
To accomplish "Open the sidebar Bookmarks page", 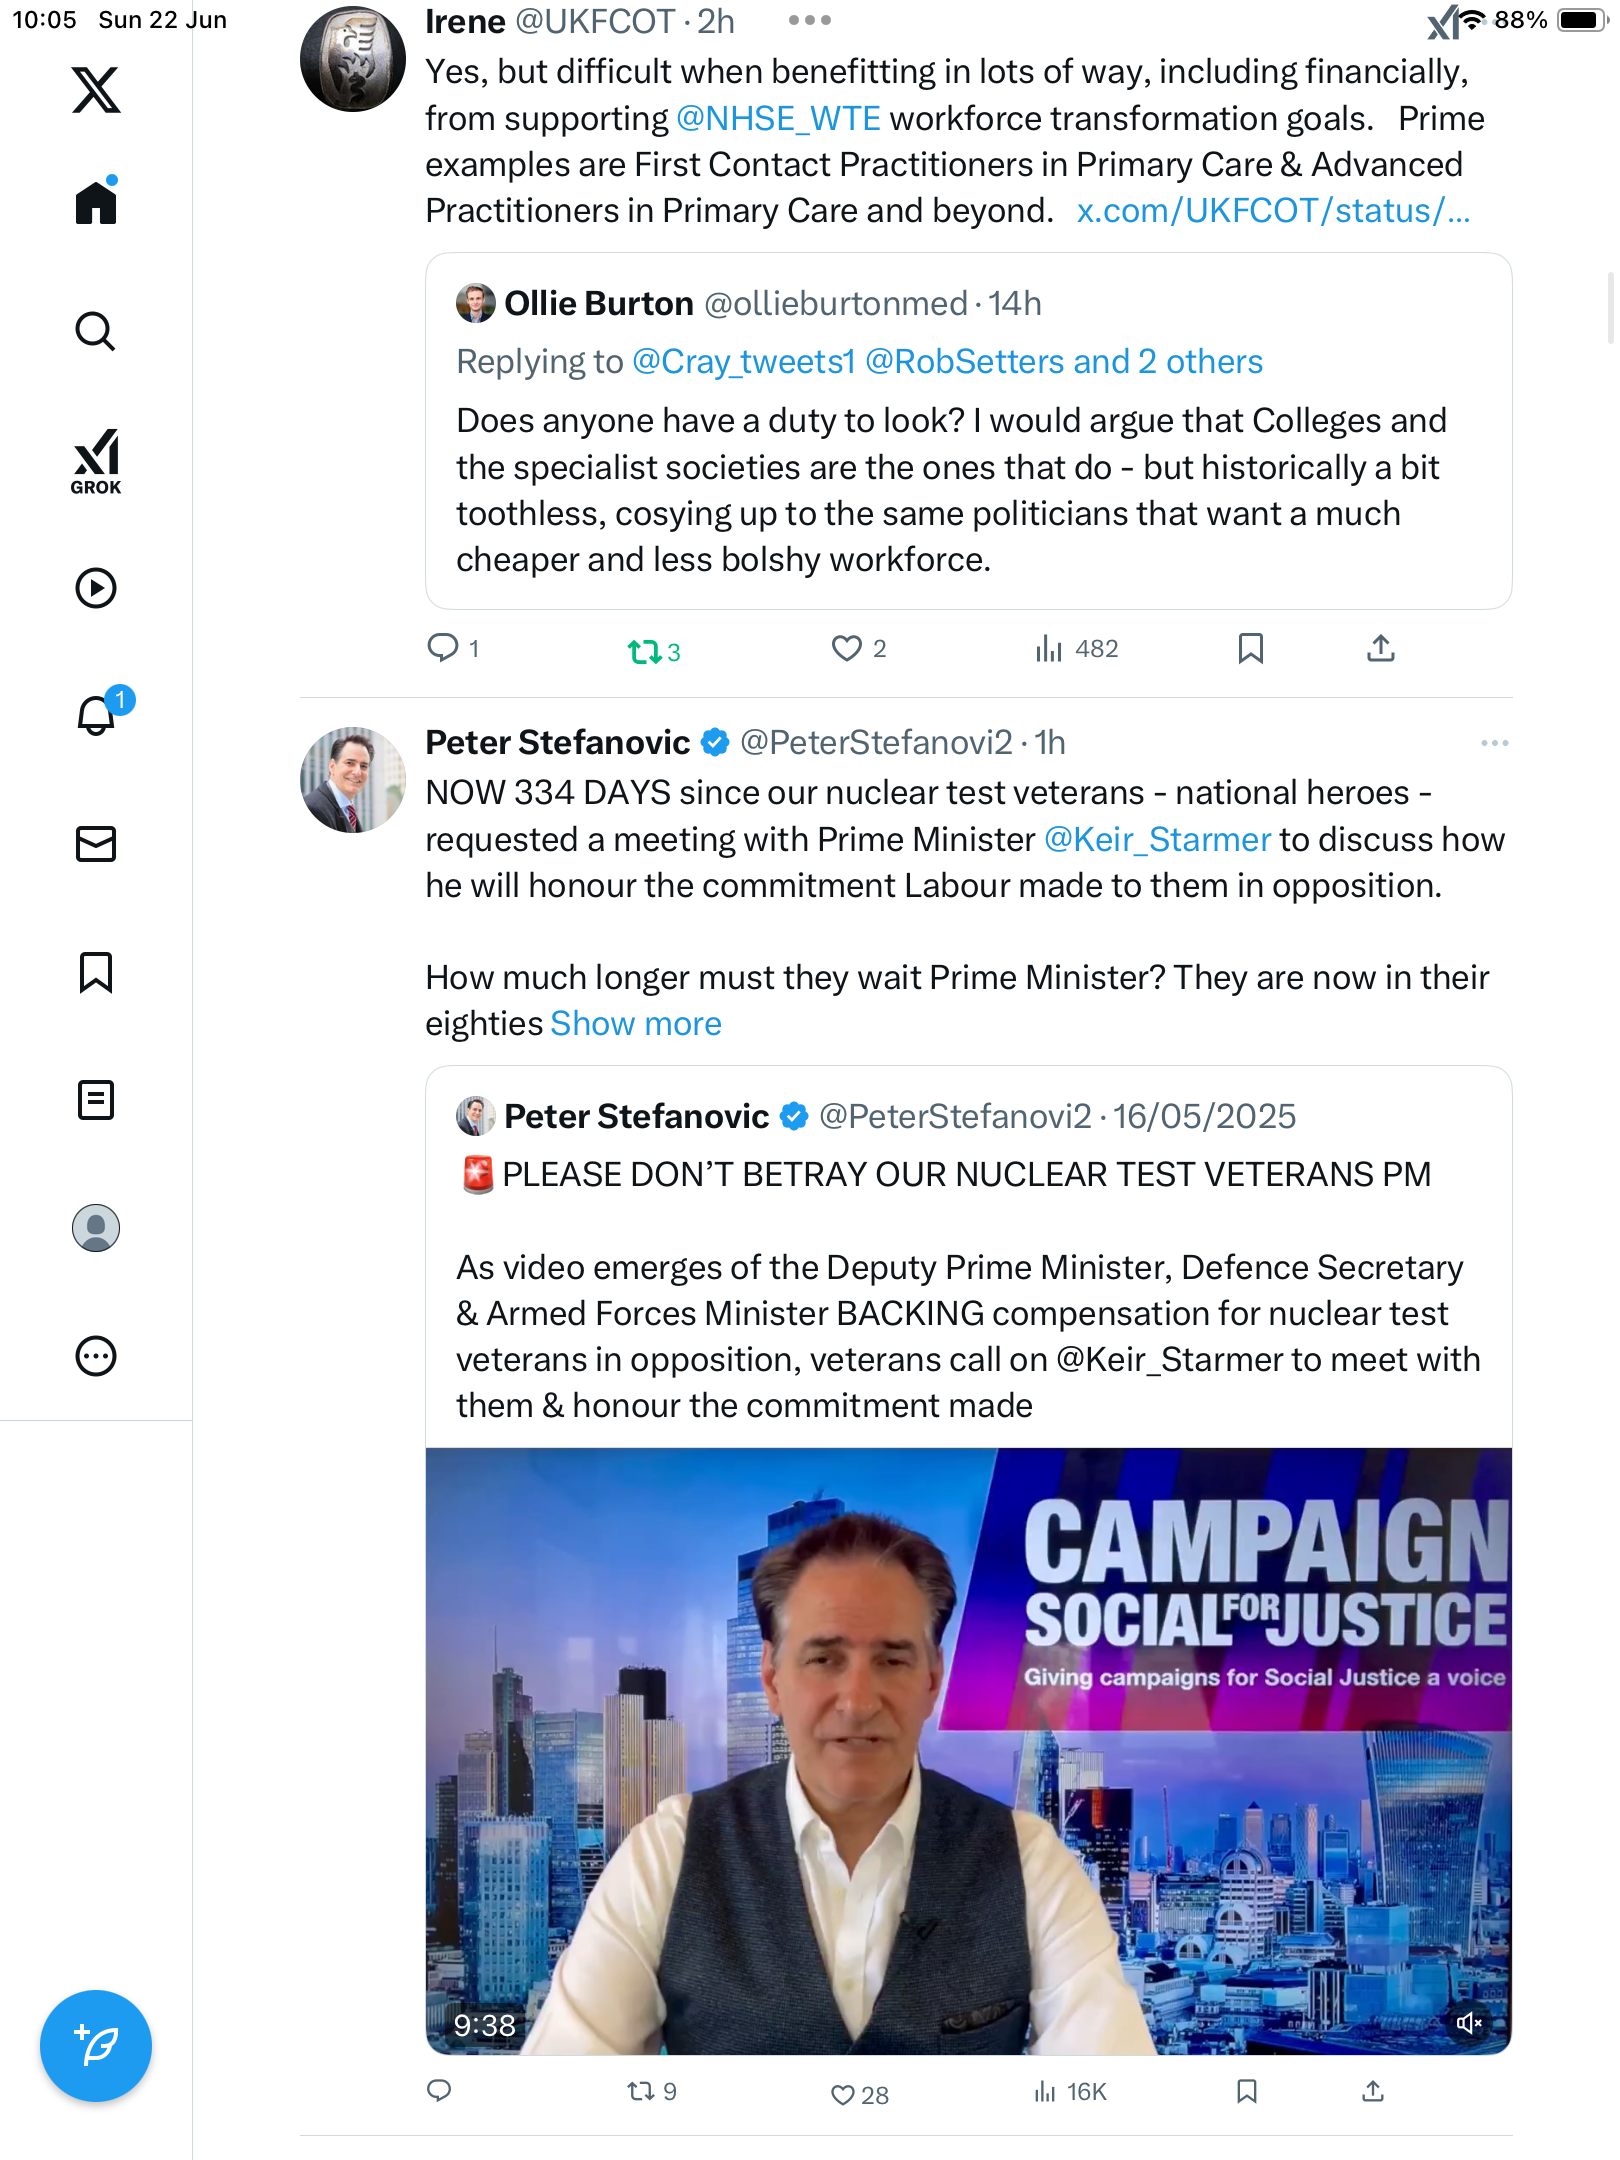I will (x=96, y=972).
